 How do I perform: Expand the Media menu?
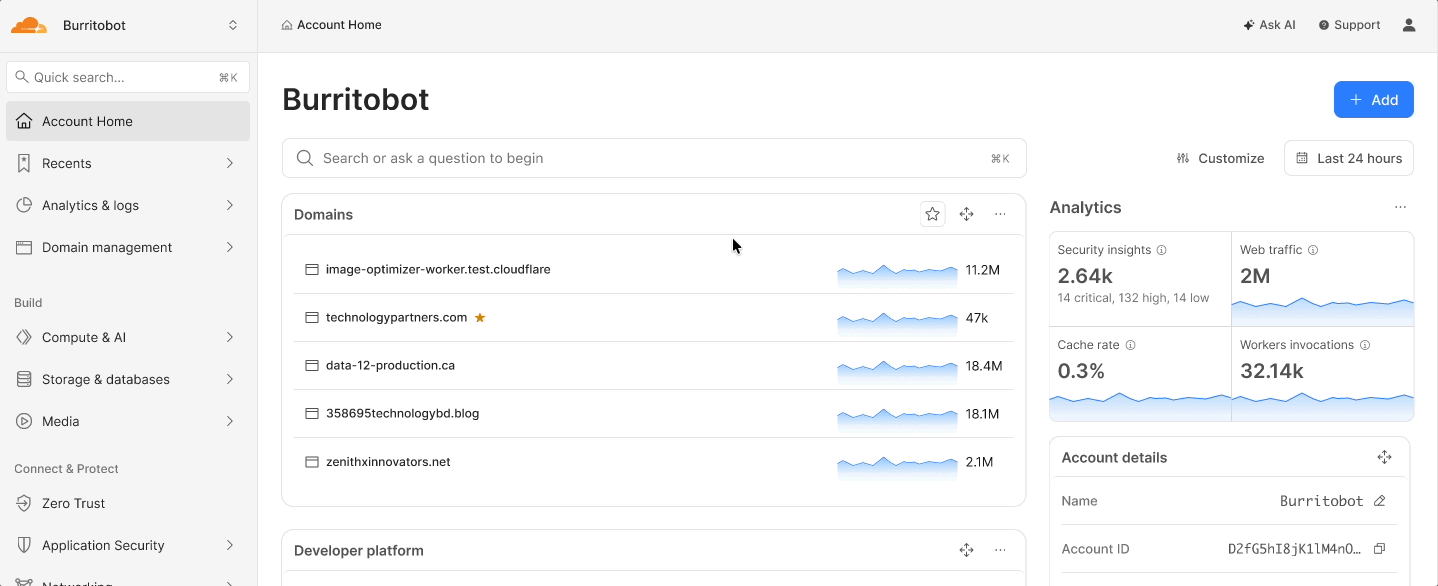(x=128, y=421)
